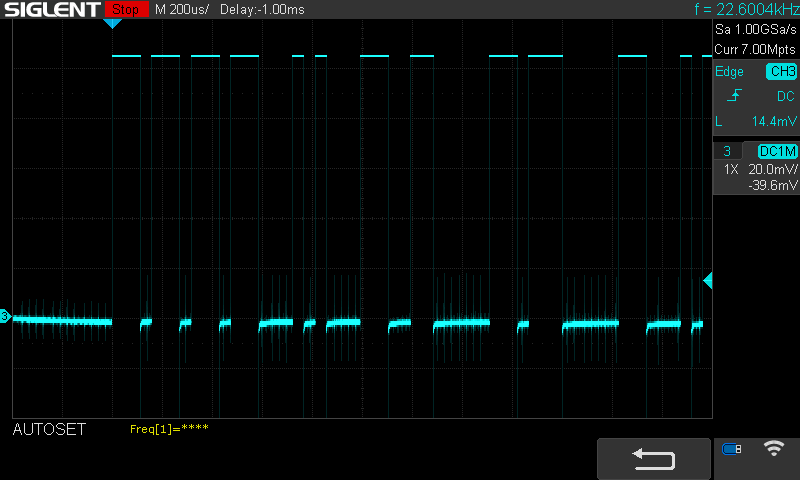Click the trigger level 14.4mV value
The height and width of the screenshot is (480, 800).
coord(774,121)
